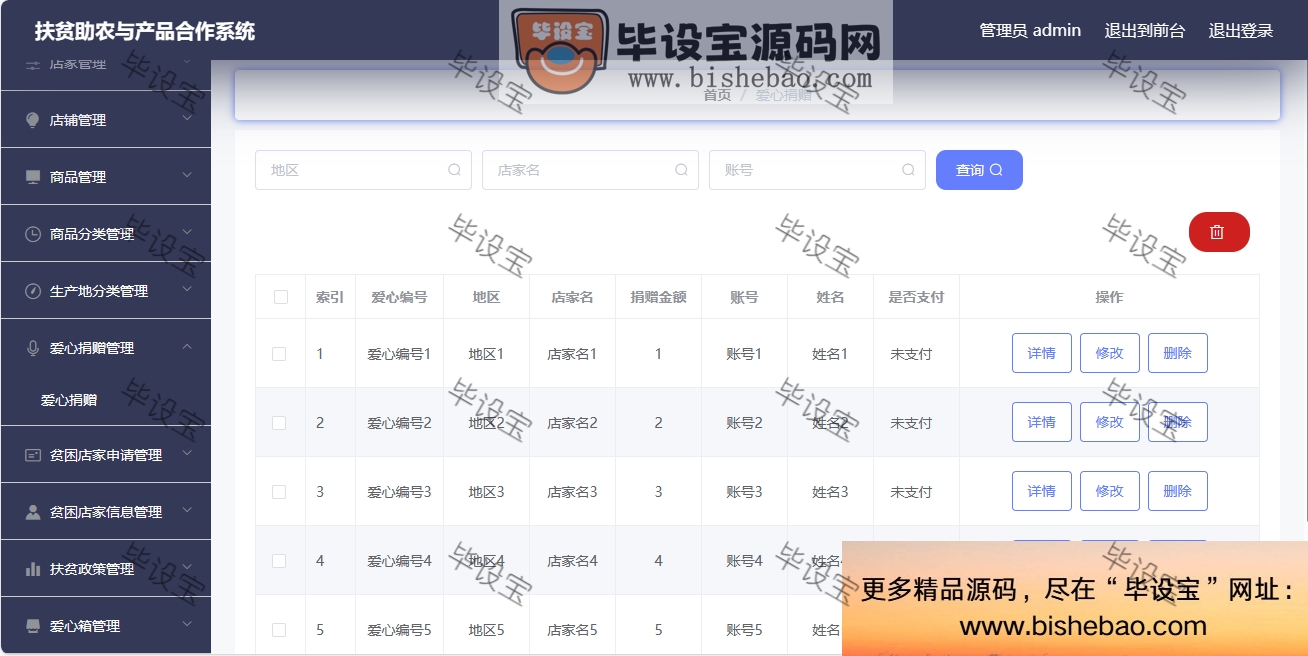The height and width of the screenshot is (656, 1308).
Task: Click the red trash delete button
Action: click(x=1219, y=232)
